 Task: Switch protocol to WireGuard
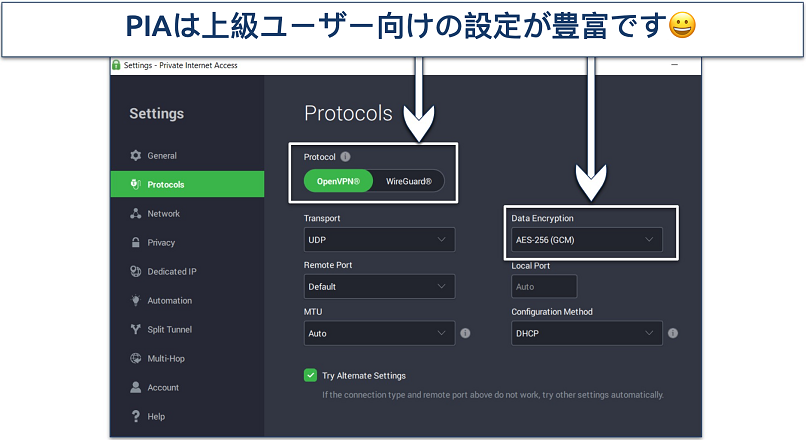click(409, 181)
